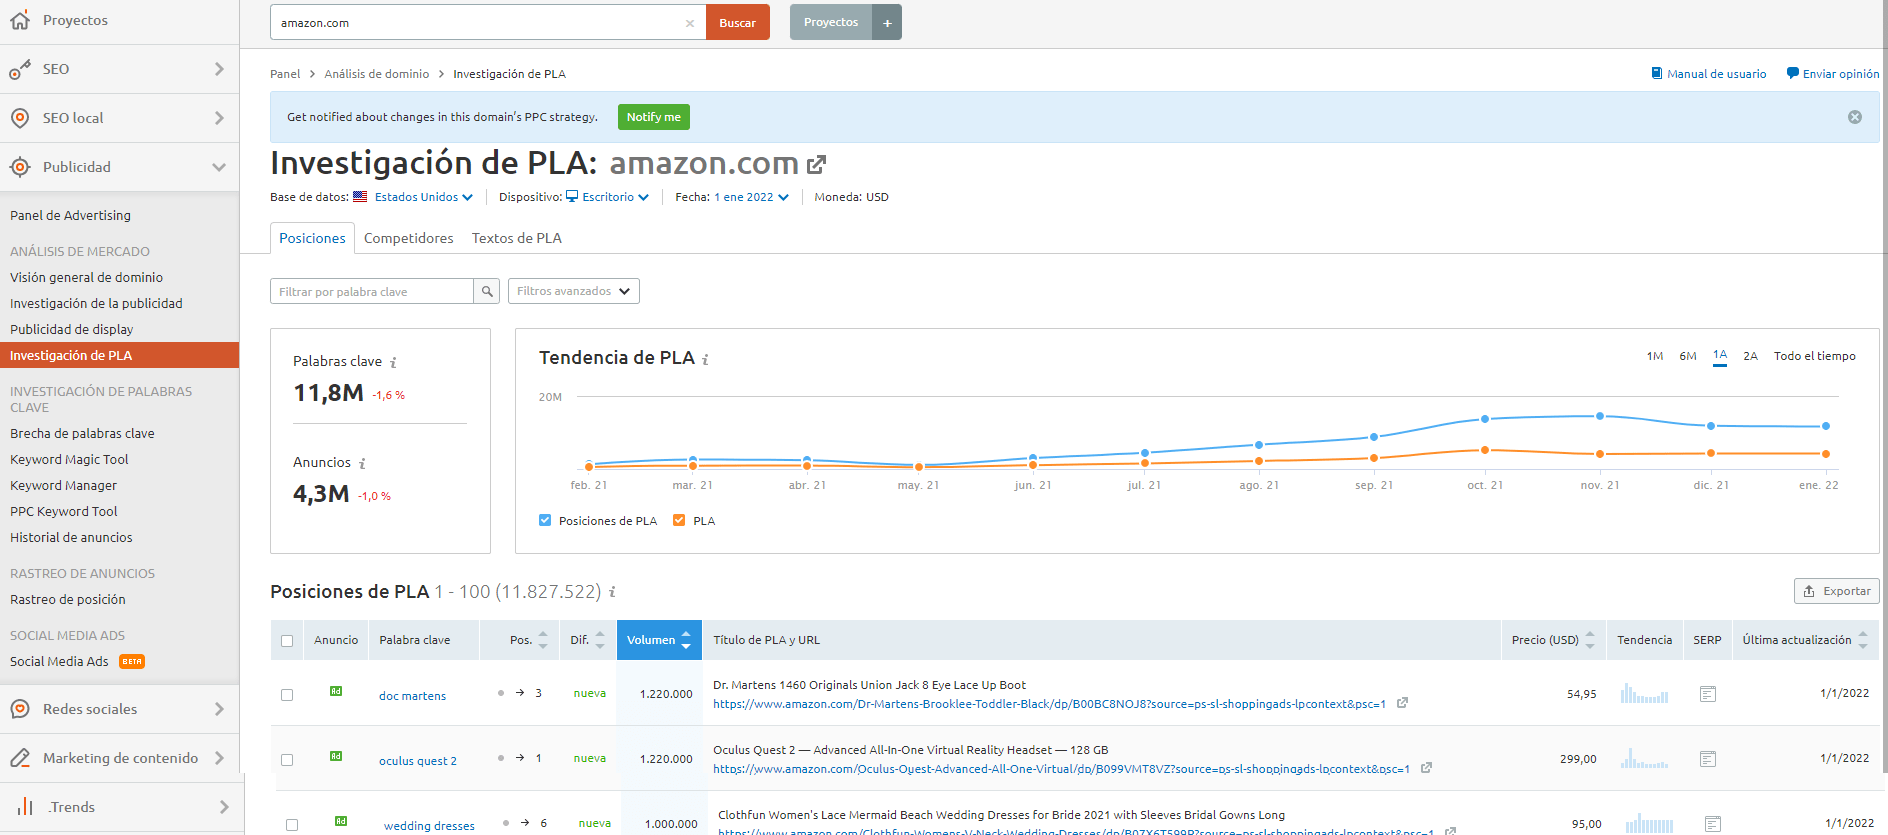This screenshot has width=1888, height=835.
Task: Click the Filtrar por palabra clave field
Action: click(372, 291)
